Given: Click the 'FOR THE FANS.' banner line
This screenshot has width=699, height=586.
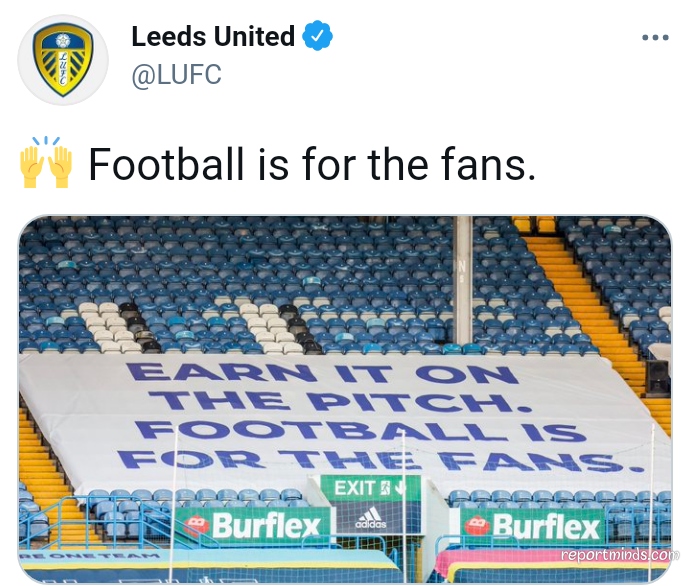Looking at the screenshot, I should [381, 460].
